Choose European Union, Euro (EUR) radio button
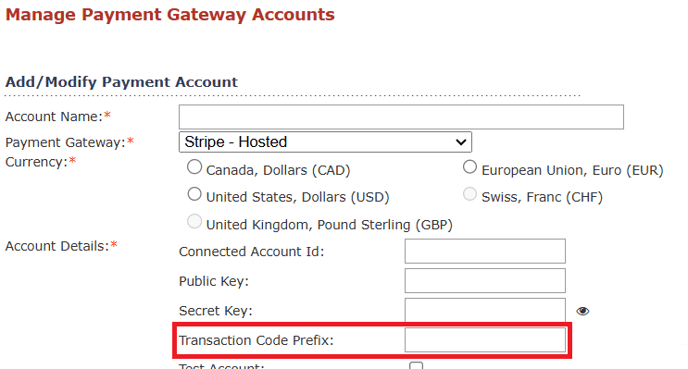688x369 pixels. coord(470,167)
